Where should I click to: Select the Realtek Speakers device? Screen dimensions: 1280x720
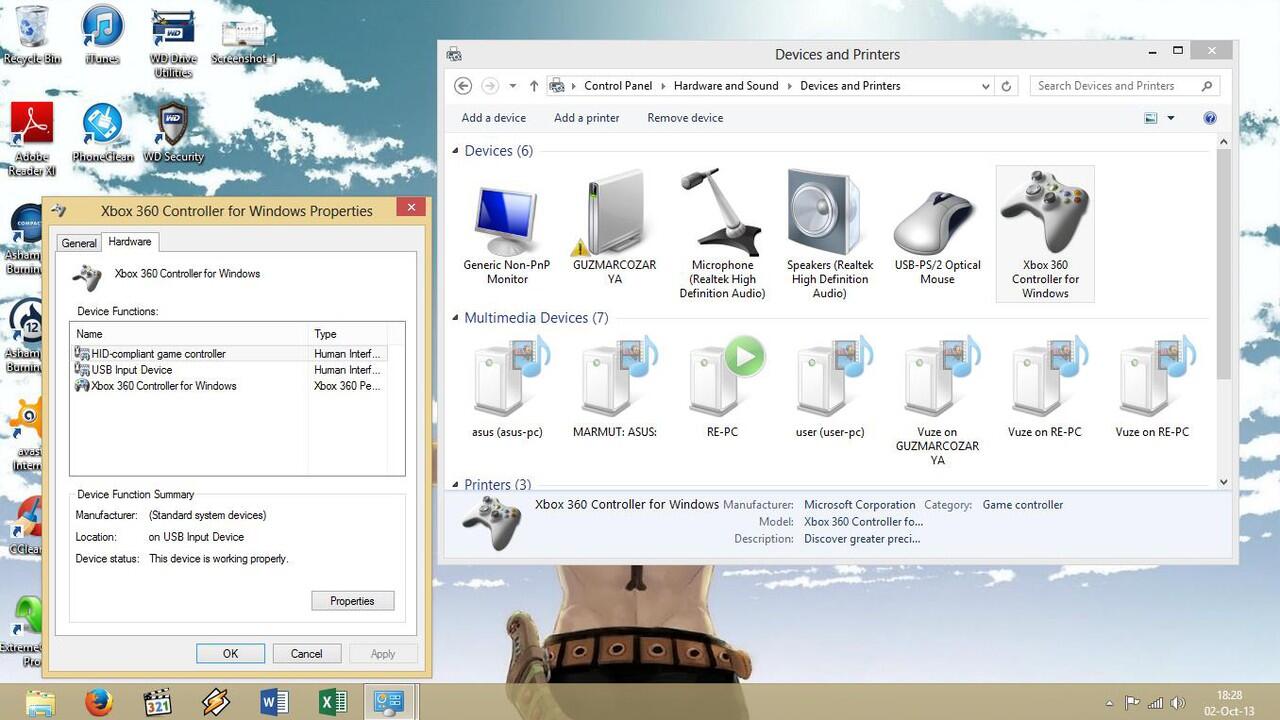830,236
